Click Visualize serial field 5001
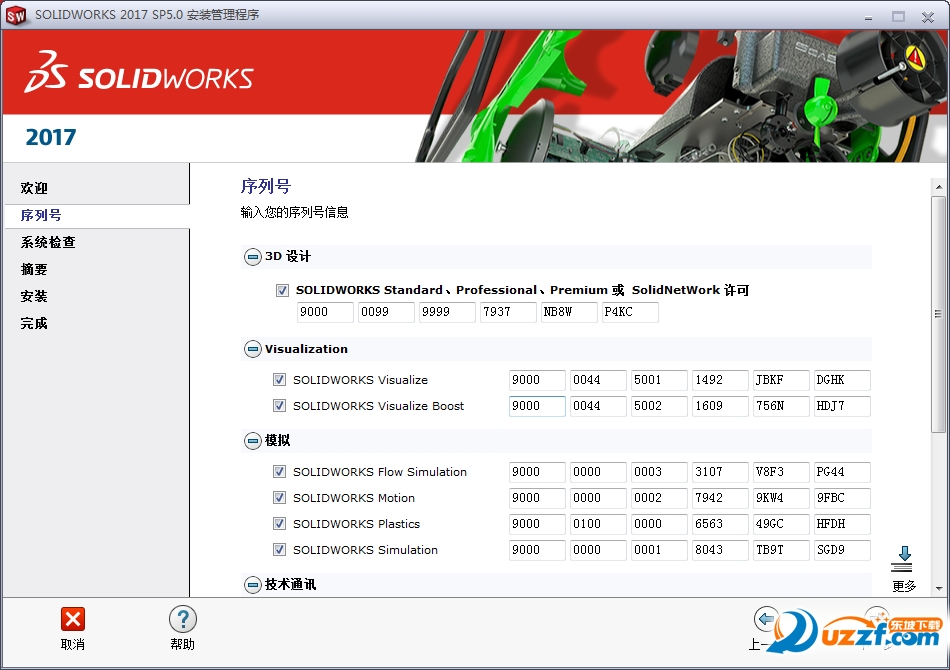Screen dimensions: 950x670 (x=659, y=380)
